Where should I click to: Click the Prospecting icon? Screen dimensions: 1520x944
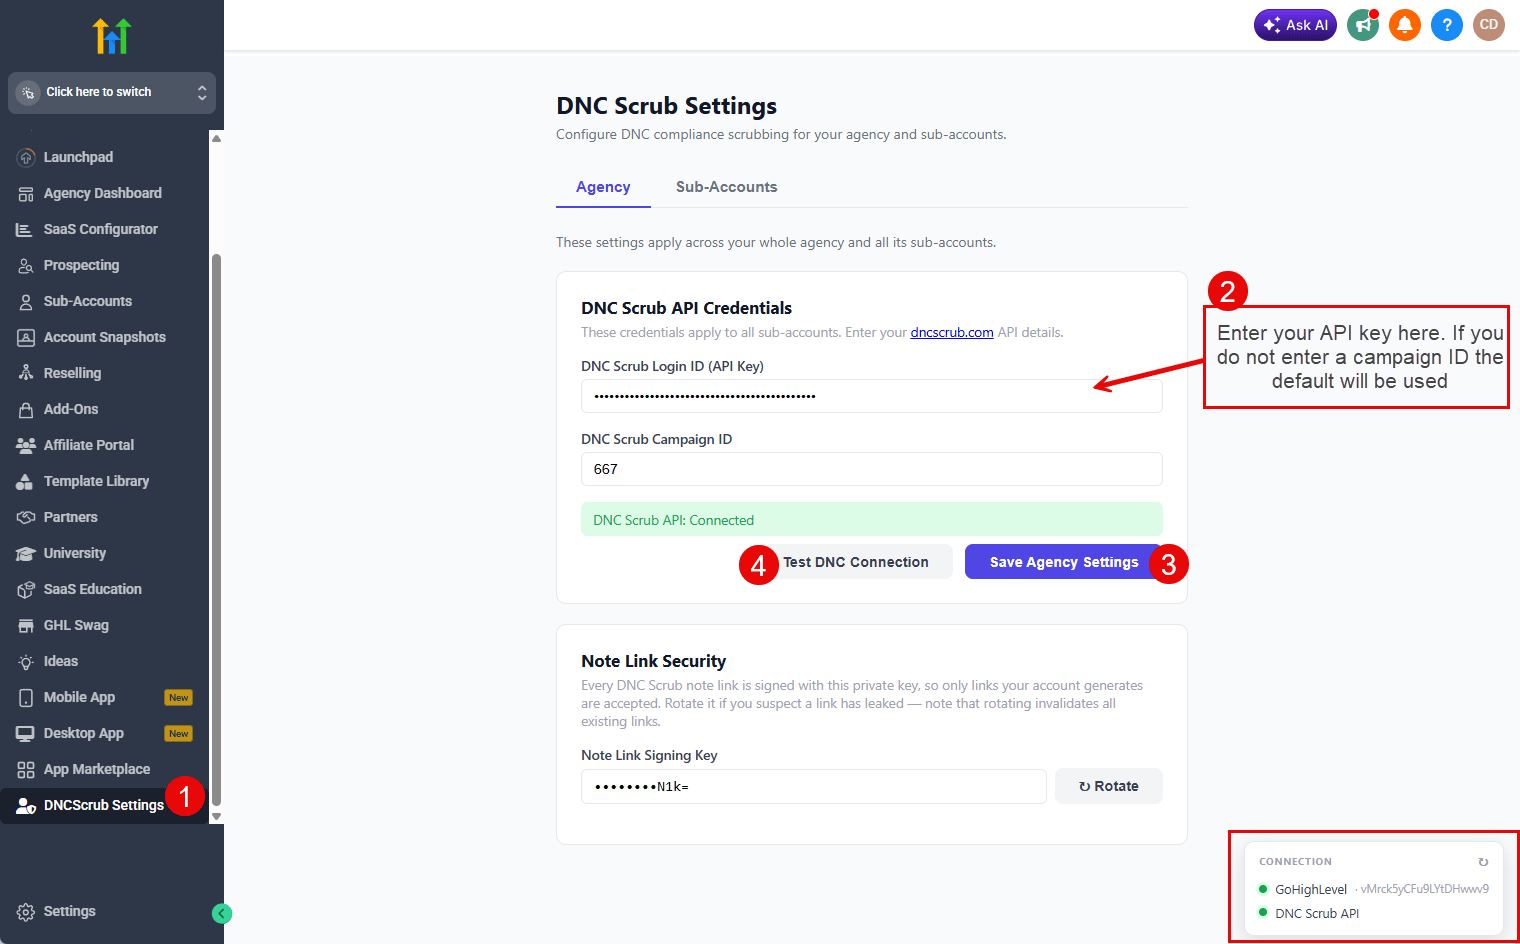pos(26,265)
